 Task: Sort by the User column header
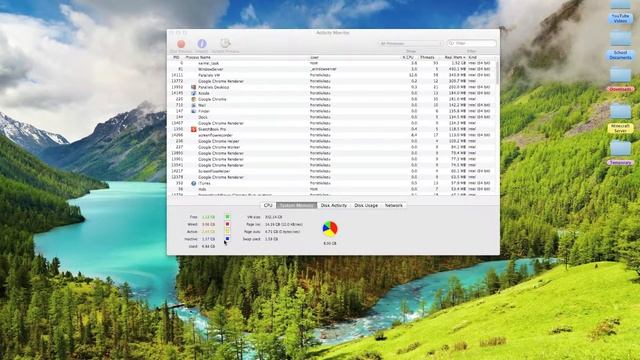tap(354, 58)
